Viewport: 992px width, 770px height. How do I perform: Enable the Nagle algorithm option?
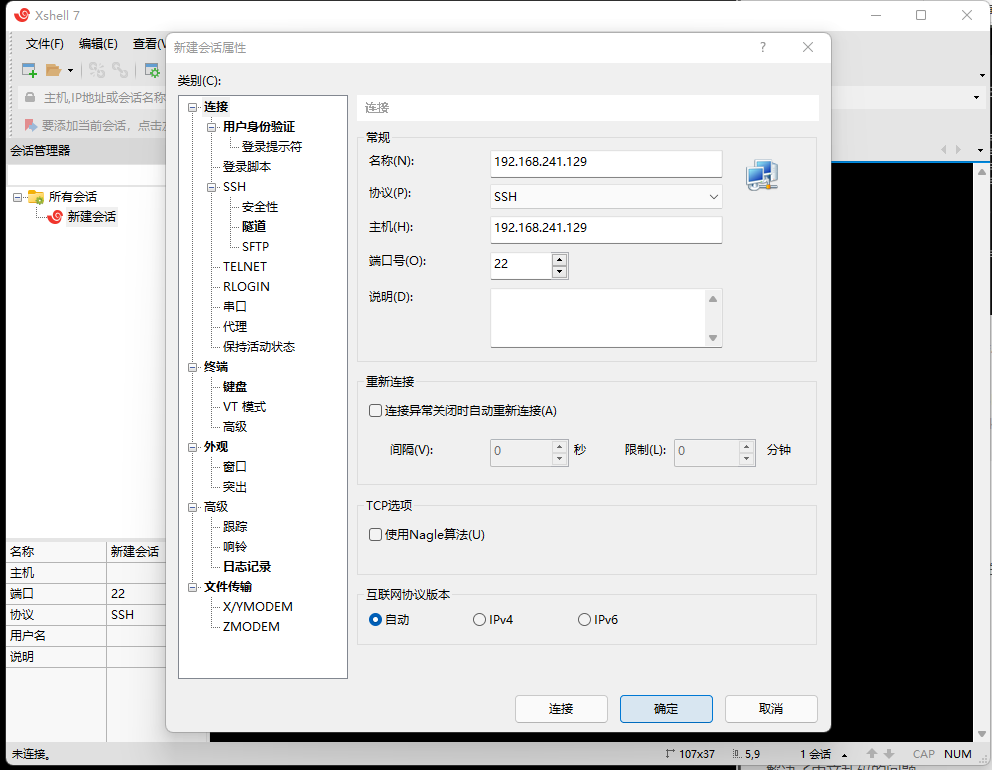point(374,535)
